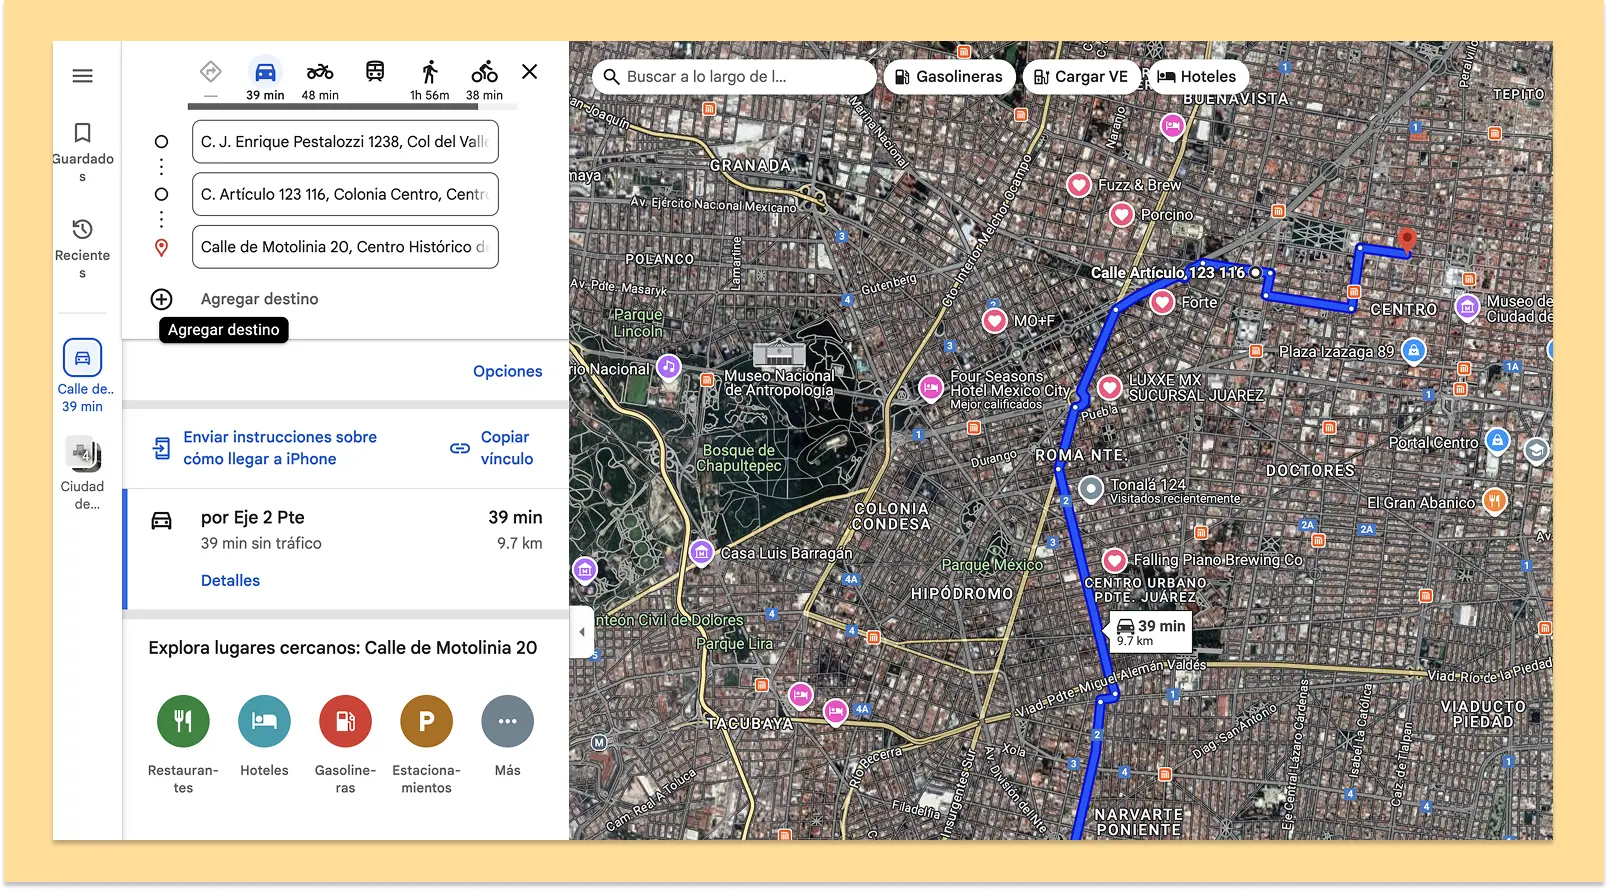Viewport: 1608px width, 890px height.
Task: Open the purple music venue marker near Polanco
Action: pyautogui.click(x=668, y=367)
